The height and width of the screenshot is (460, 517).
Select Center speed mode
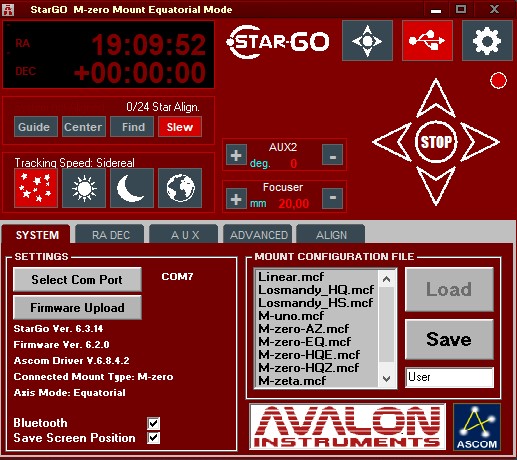(84, 127)
